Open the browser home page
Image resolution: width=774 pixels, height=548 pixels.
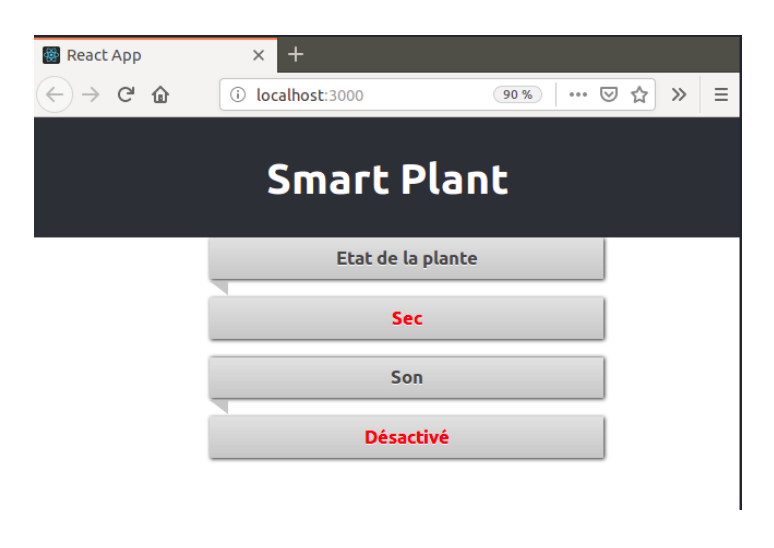(x=160, y=95)
